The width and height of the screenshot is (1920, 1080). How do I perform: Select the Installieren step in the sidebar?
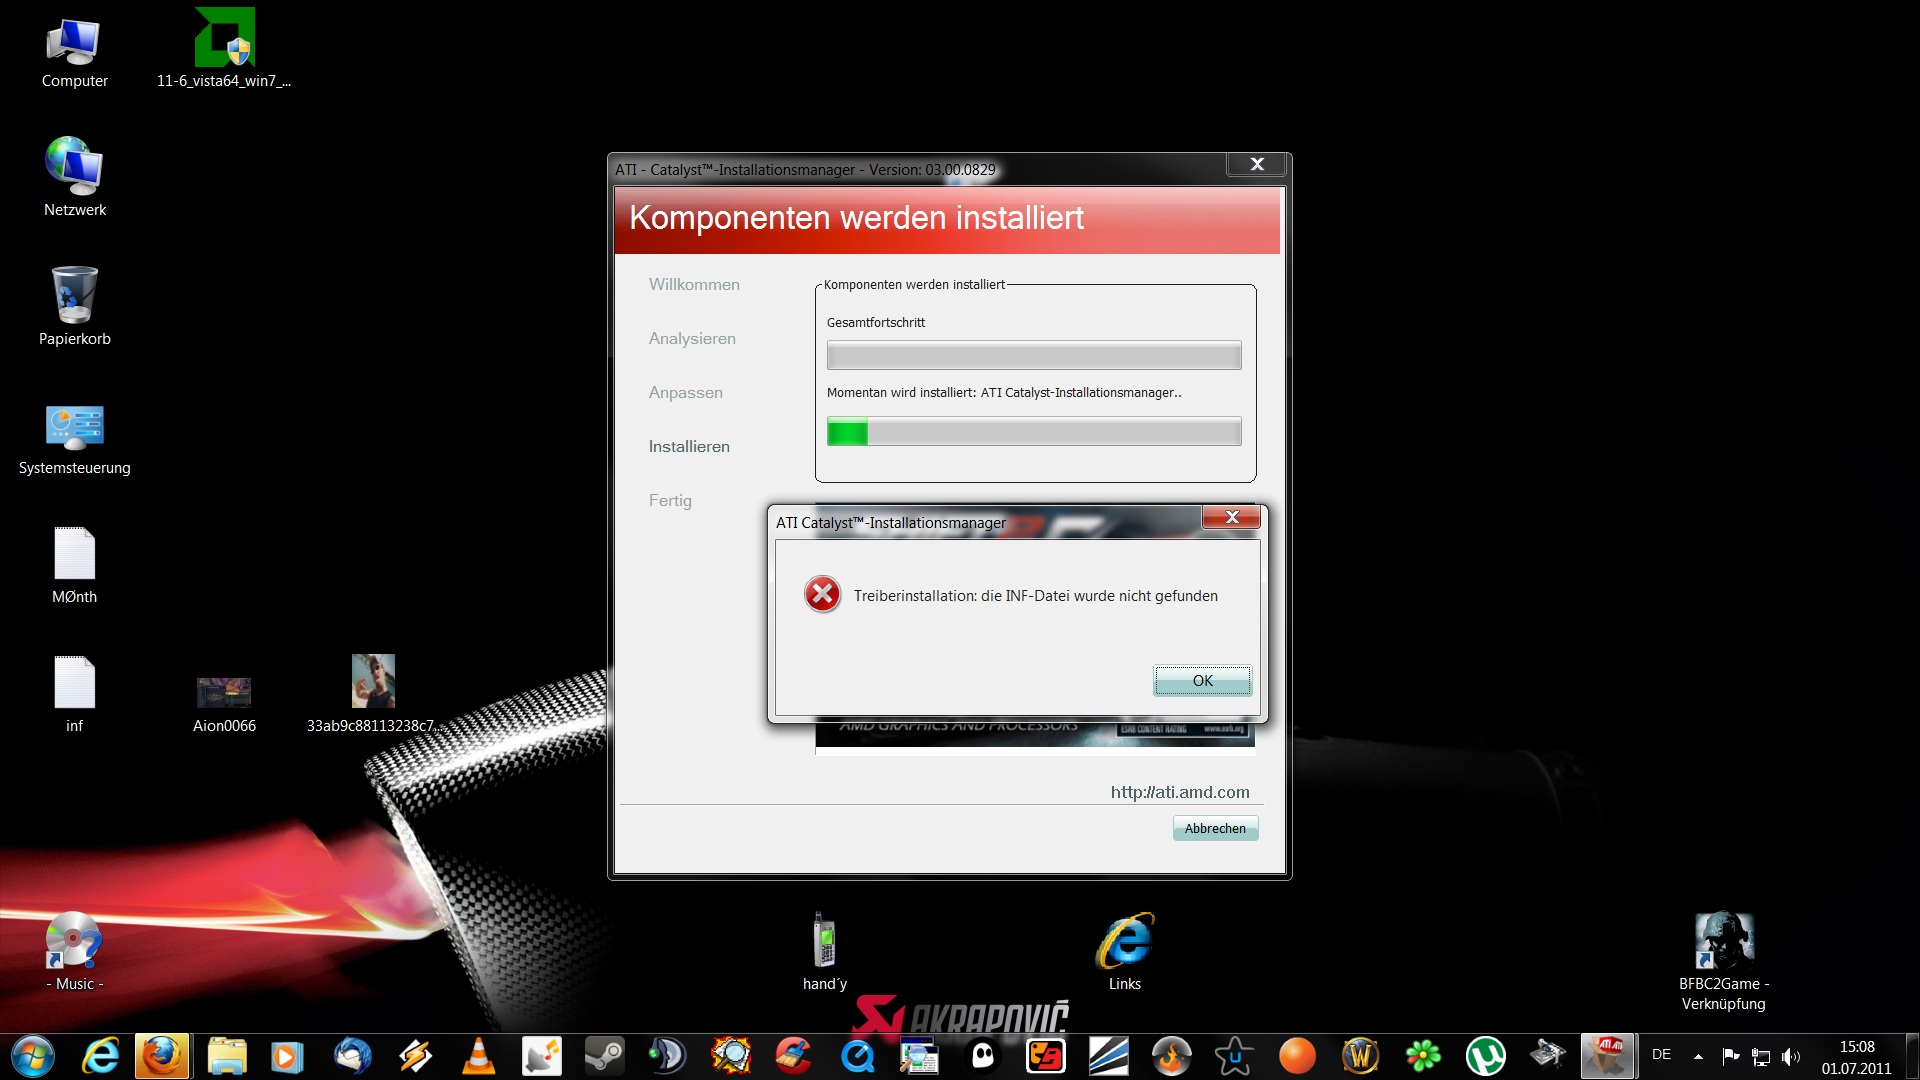689,446
